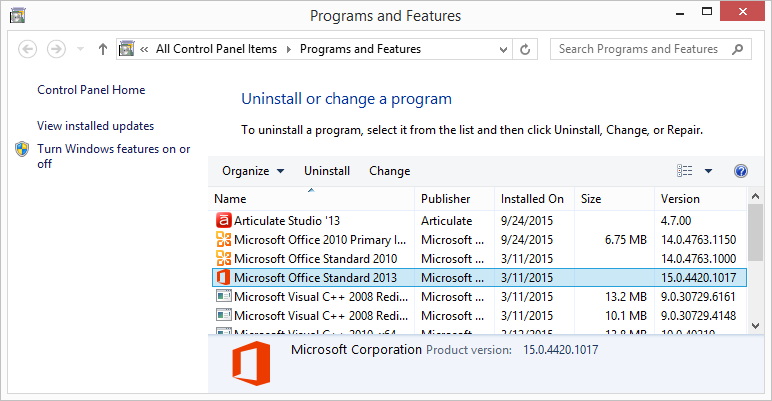Select All Control Panel Items breadcrumb
This screenshot has width=772, height=401.
click(219, 49)
